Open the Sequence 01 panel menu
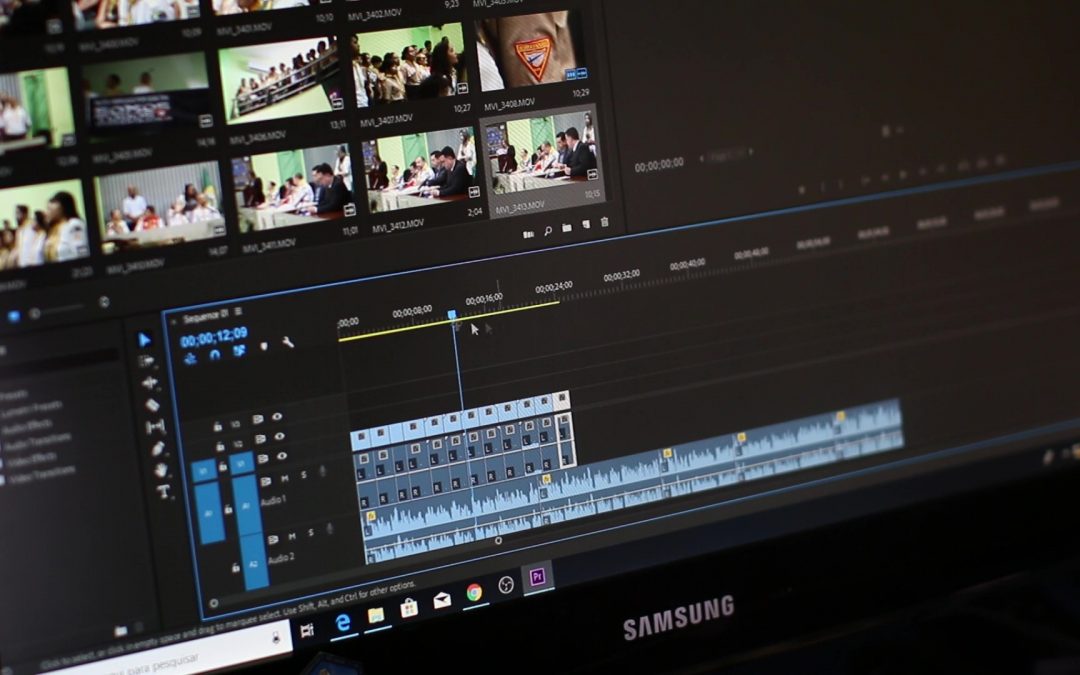The height and width of the screenshot is (675, 1080). [238, 312]
